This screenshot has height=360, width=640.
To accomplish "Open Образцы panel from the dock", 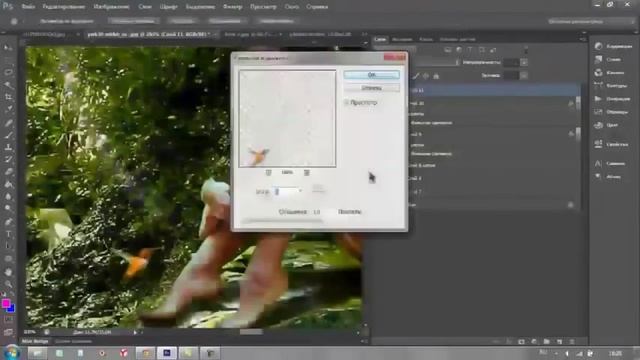I will tap(612, 111).
